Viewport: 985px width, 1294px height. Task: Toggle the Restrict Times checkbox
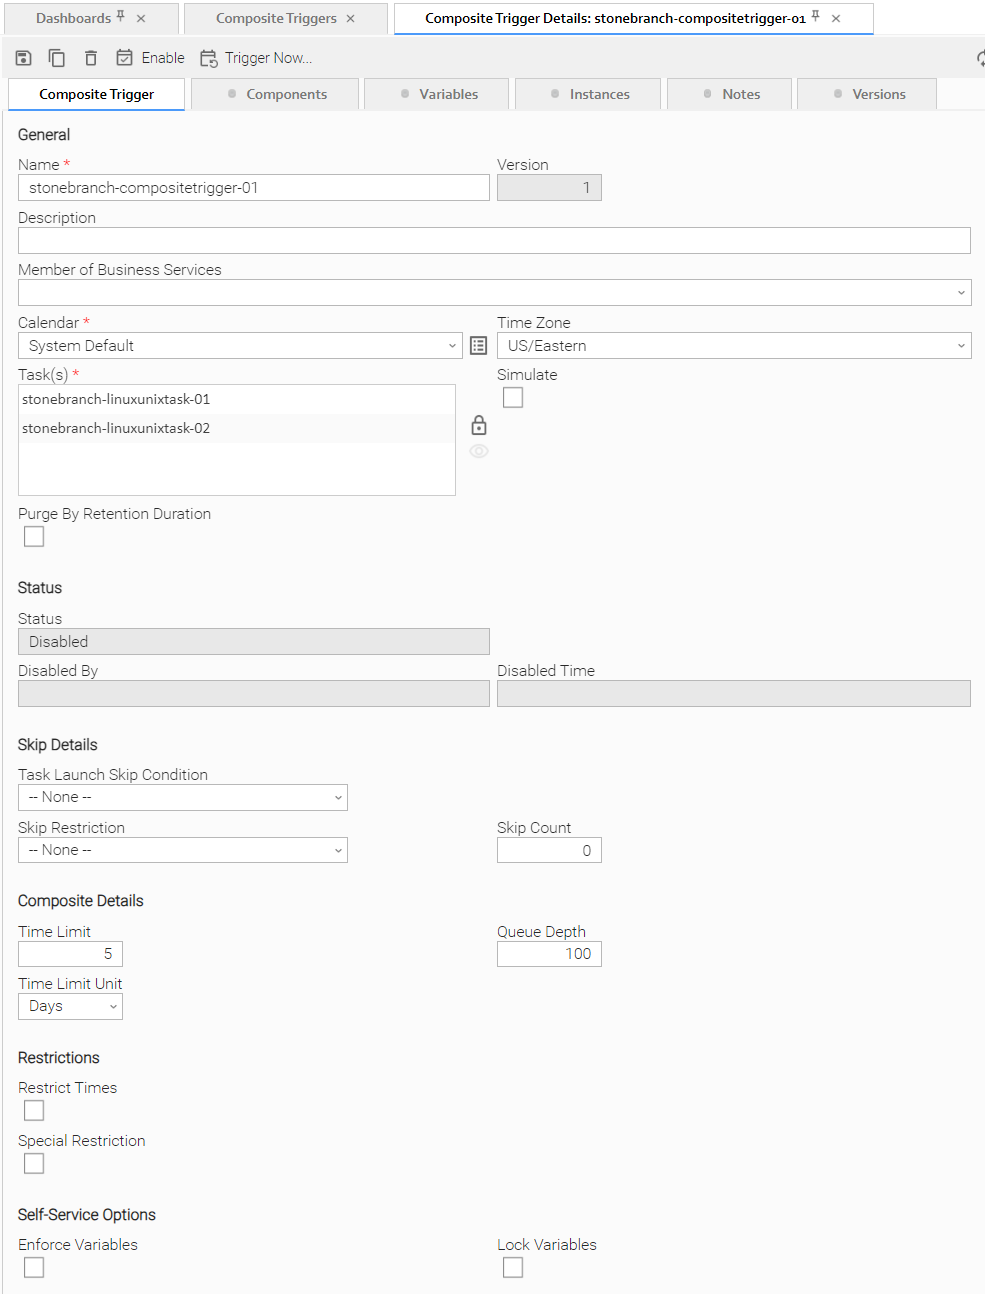click(34, 1111)
